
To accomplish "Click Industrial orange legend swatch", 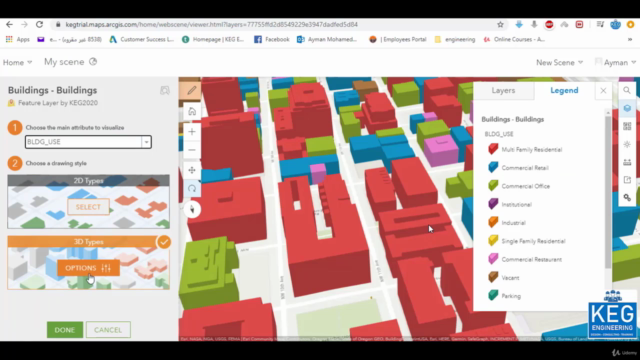I will (493, 222).
